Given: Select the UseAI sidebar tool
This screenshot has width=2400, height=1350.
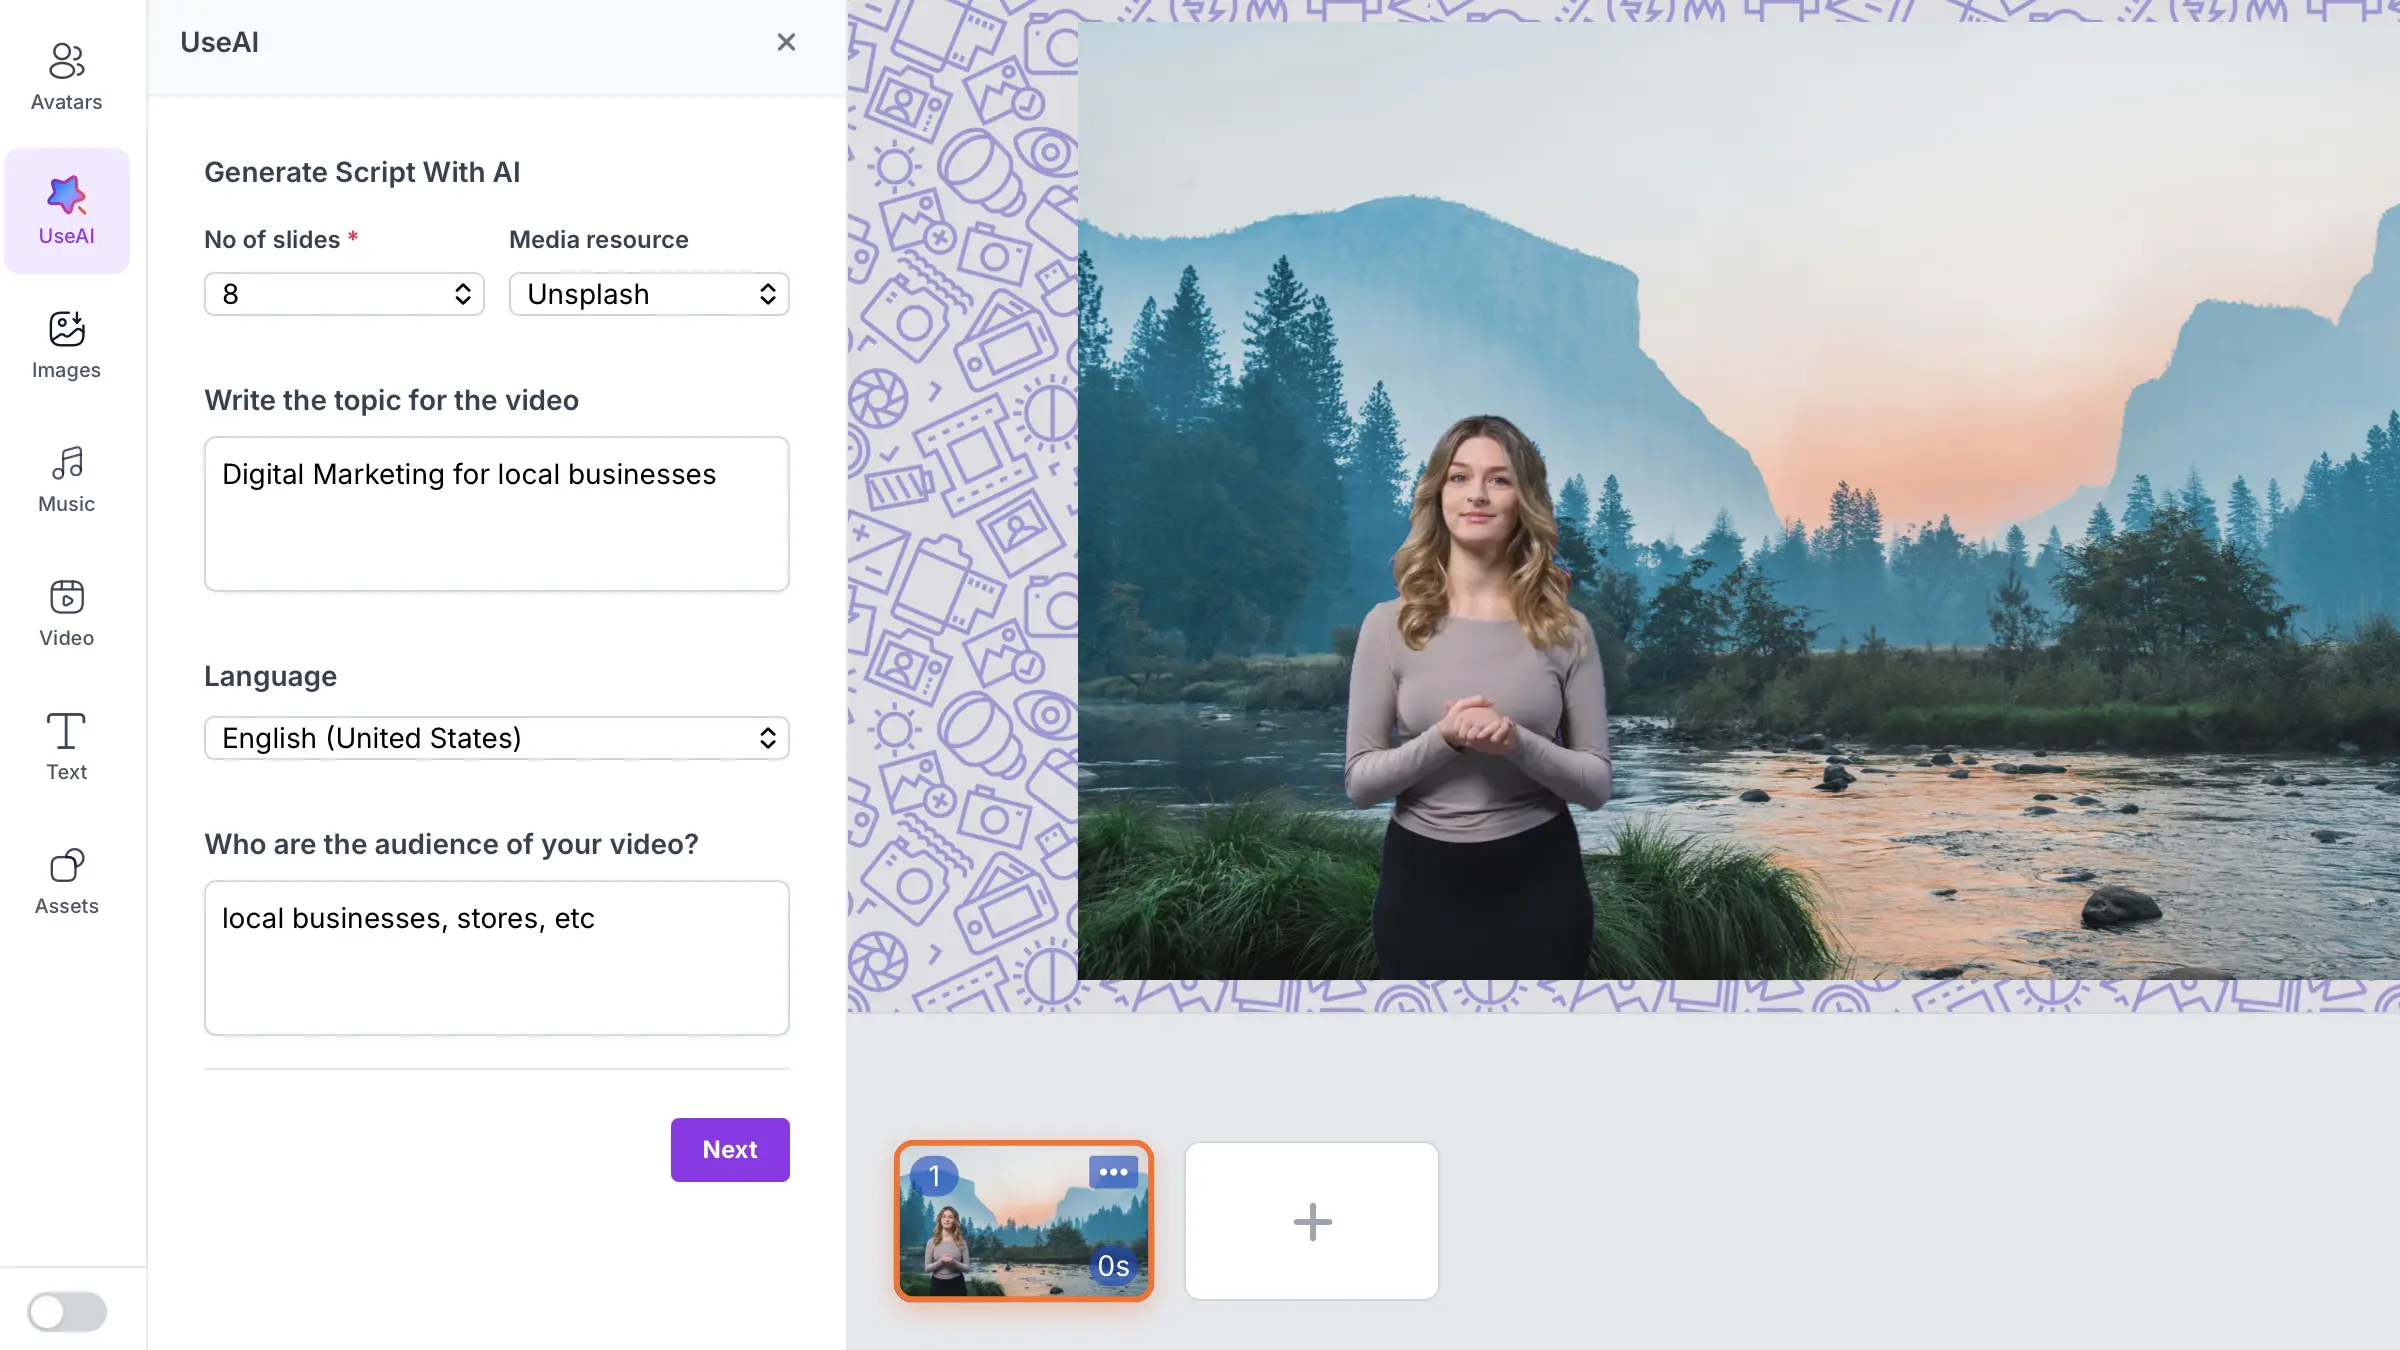Looking at the screenshot, I should tap(66, 209).
